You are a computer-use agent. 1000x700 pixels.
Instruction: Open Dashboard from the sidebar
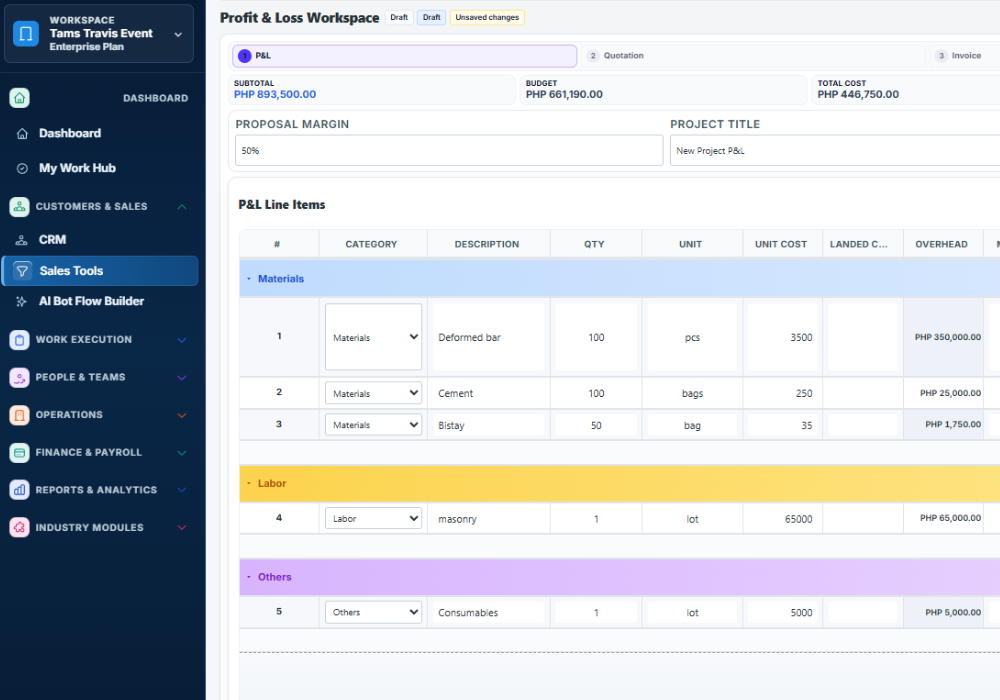70,133
